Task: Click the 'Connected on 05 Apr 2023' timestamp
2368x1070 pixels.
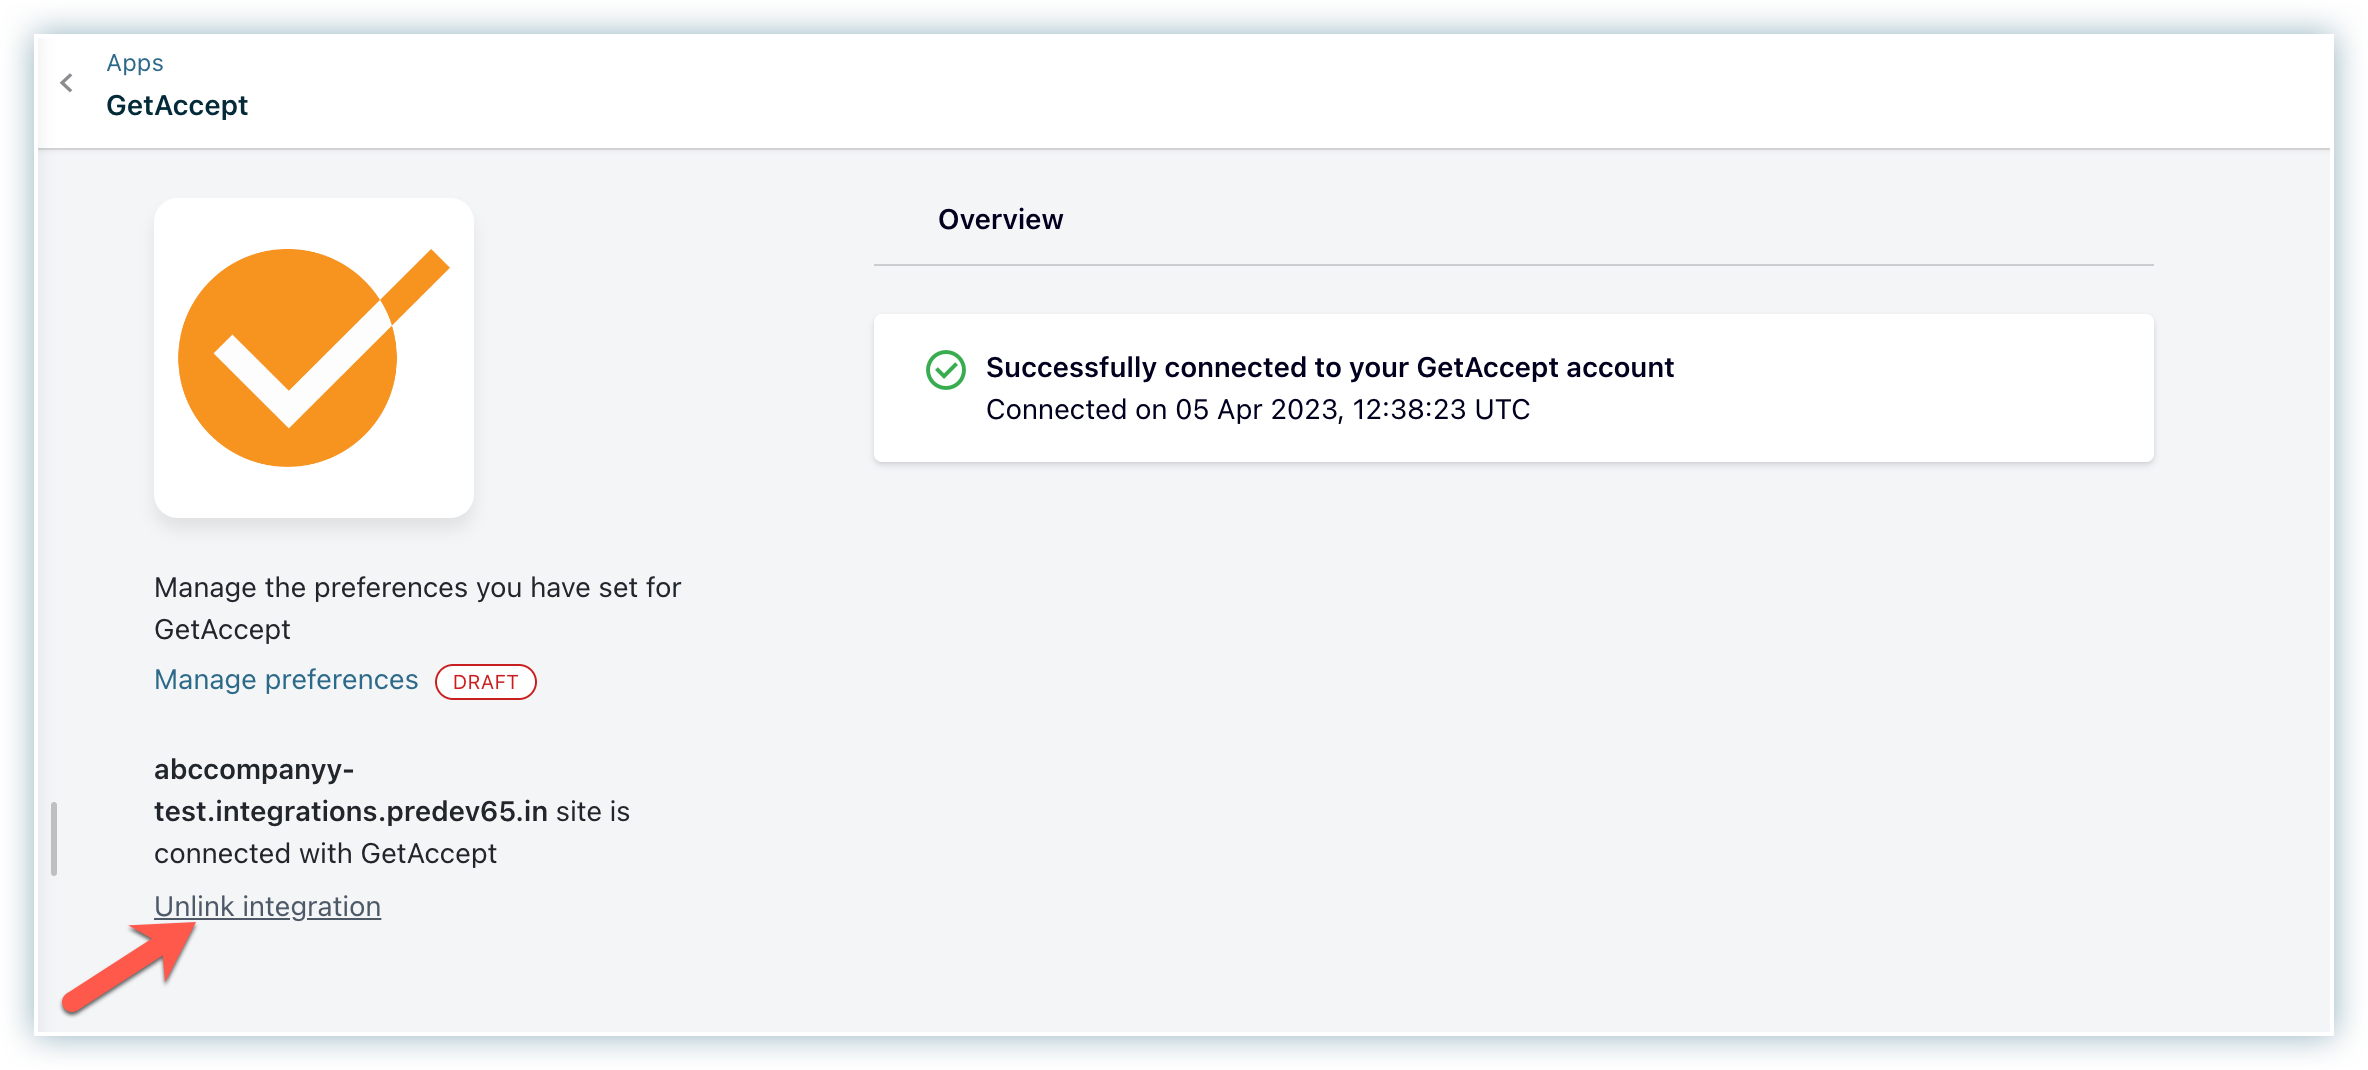Action: point(1257,410)
